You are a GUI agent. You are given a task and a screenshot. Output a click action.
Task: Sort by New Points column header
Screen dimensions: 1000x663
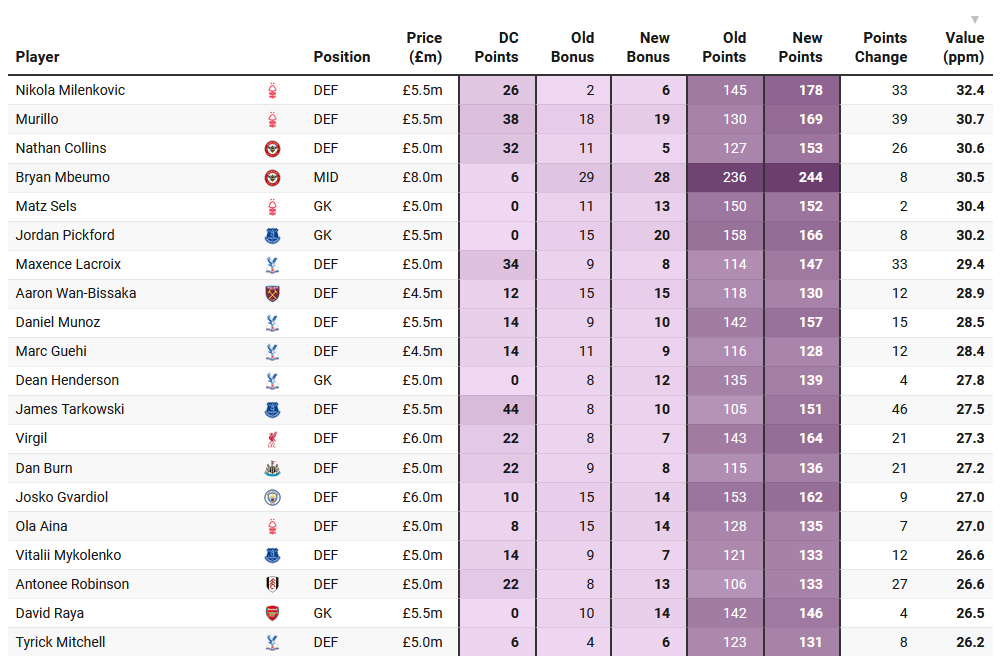[x=800, y=48]
